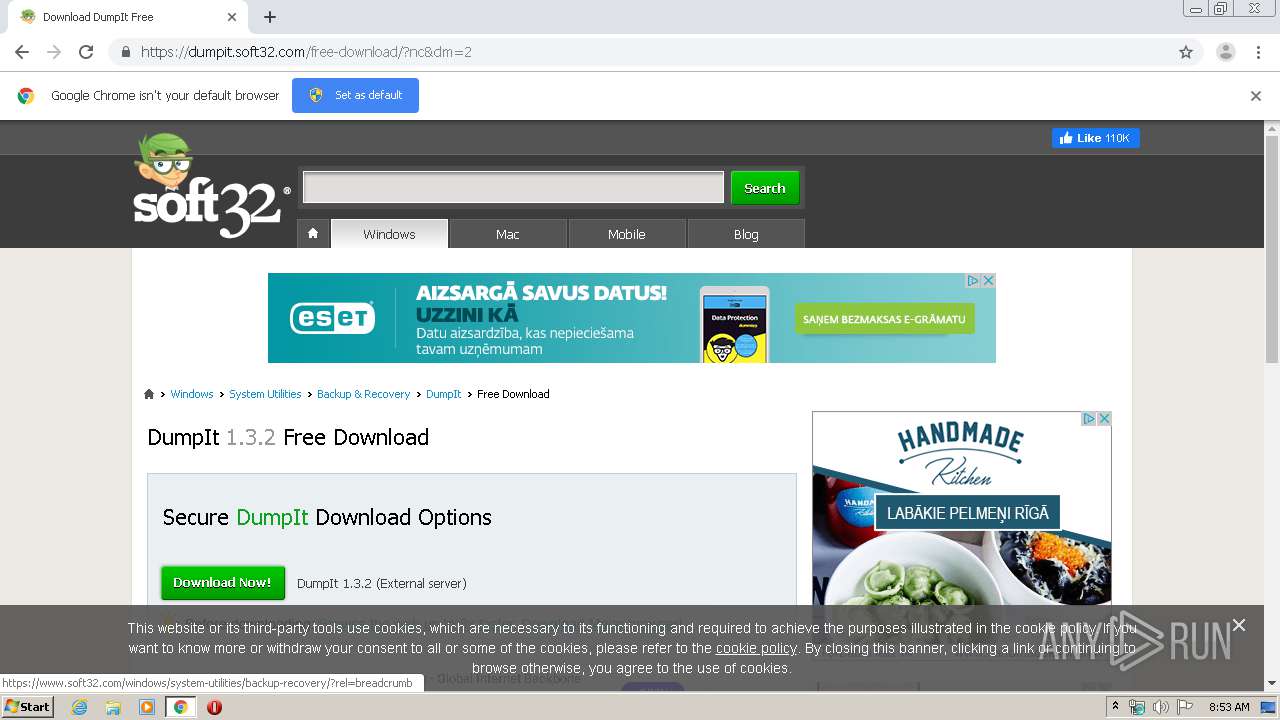The width and height of the screenshot is (1280, 720).
Task: Close the cookie consent banner
Action: pos(1239,625)
